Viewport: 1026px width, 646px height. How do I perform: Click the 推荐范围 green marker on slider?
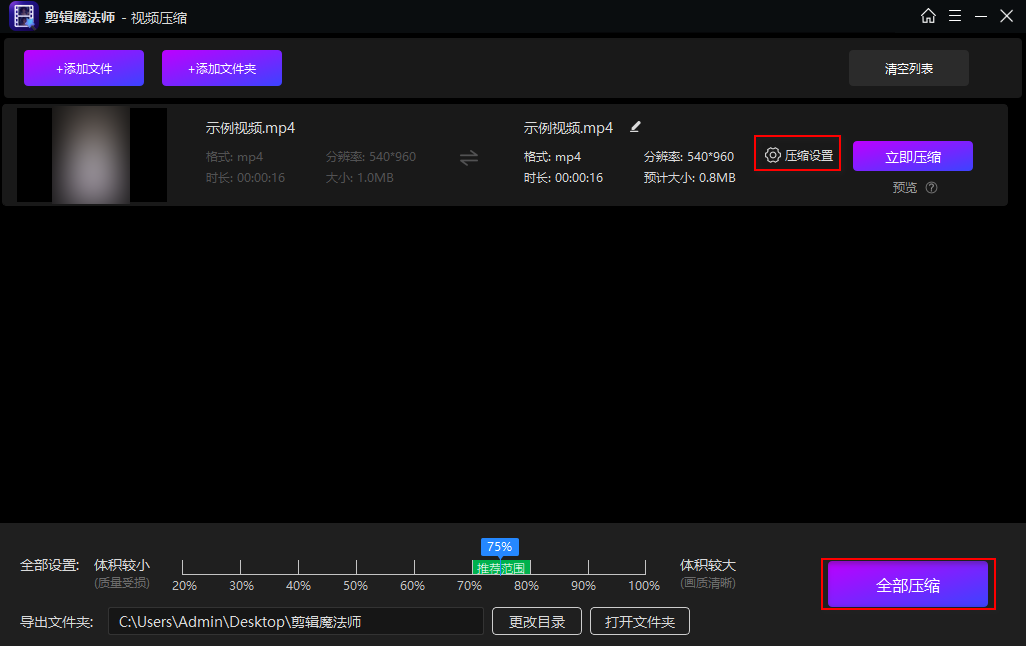pos(501,567)
